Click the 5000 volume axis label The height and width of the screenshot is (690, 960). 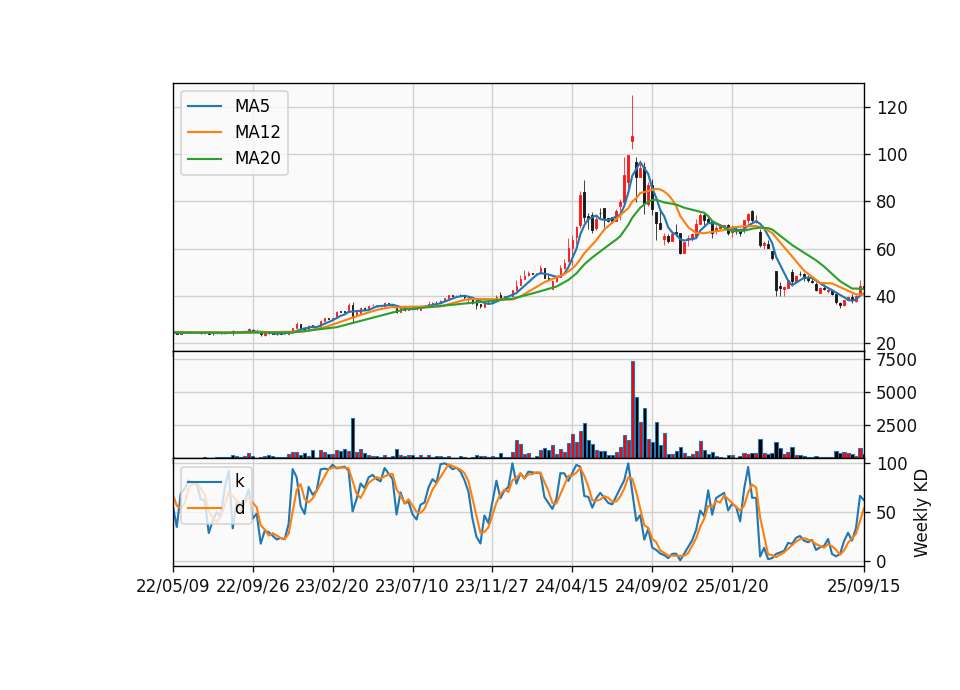897,393
